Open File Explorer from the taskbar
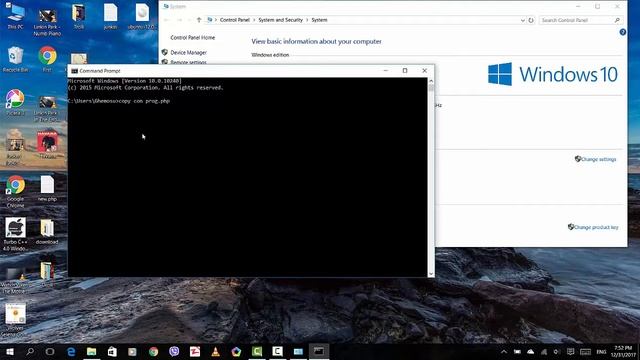The height and width of the screenshot is (360, 640). (91, 351)
